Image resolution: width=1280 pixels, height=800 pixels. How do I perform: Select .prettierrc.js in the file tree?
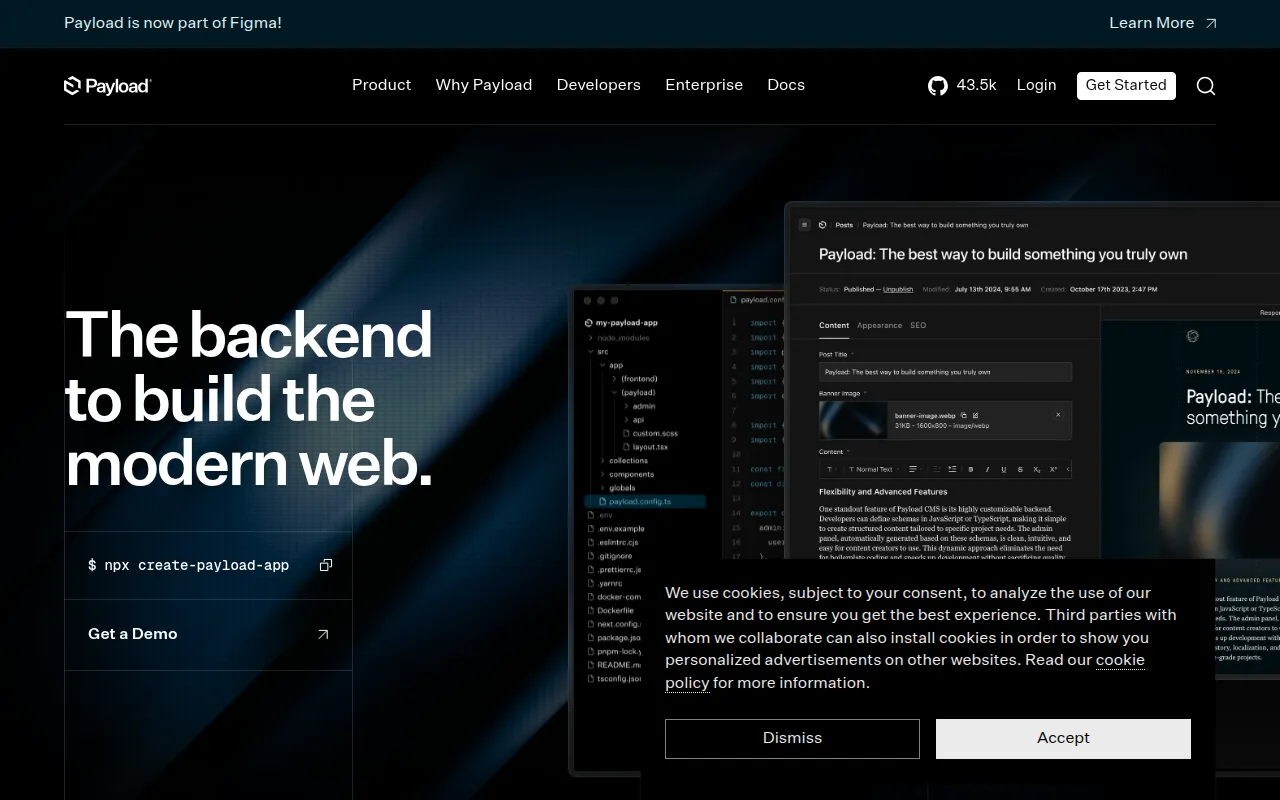click(618, 569)
